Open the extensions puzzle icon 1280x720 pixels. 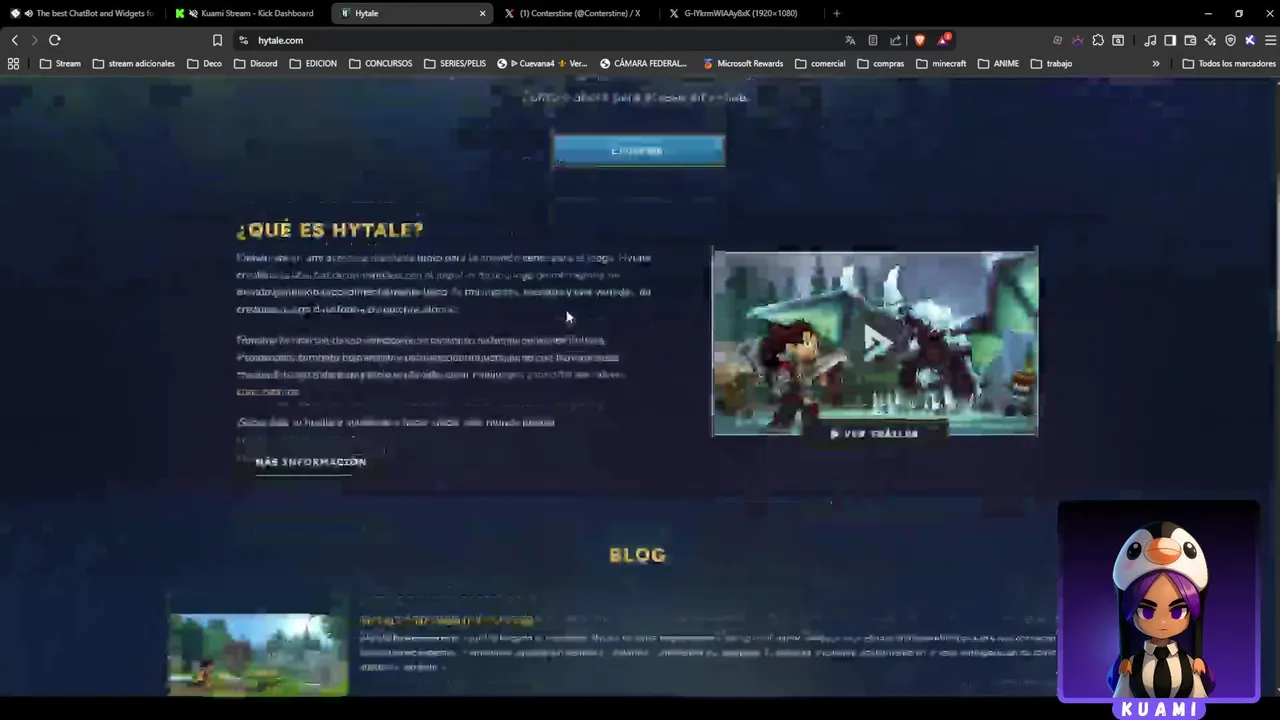[1098, 40]
